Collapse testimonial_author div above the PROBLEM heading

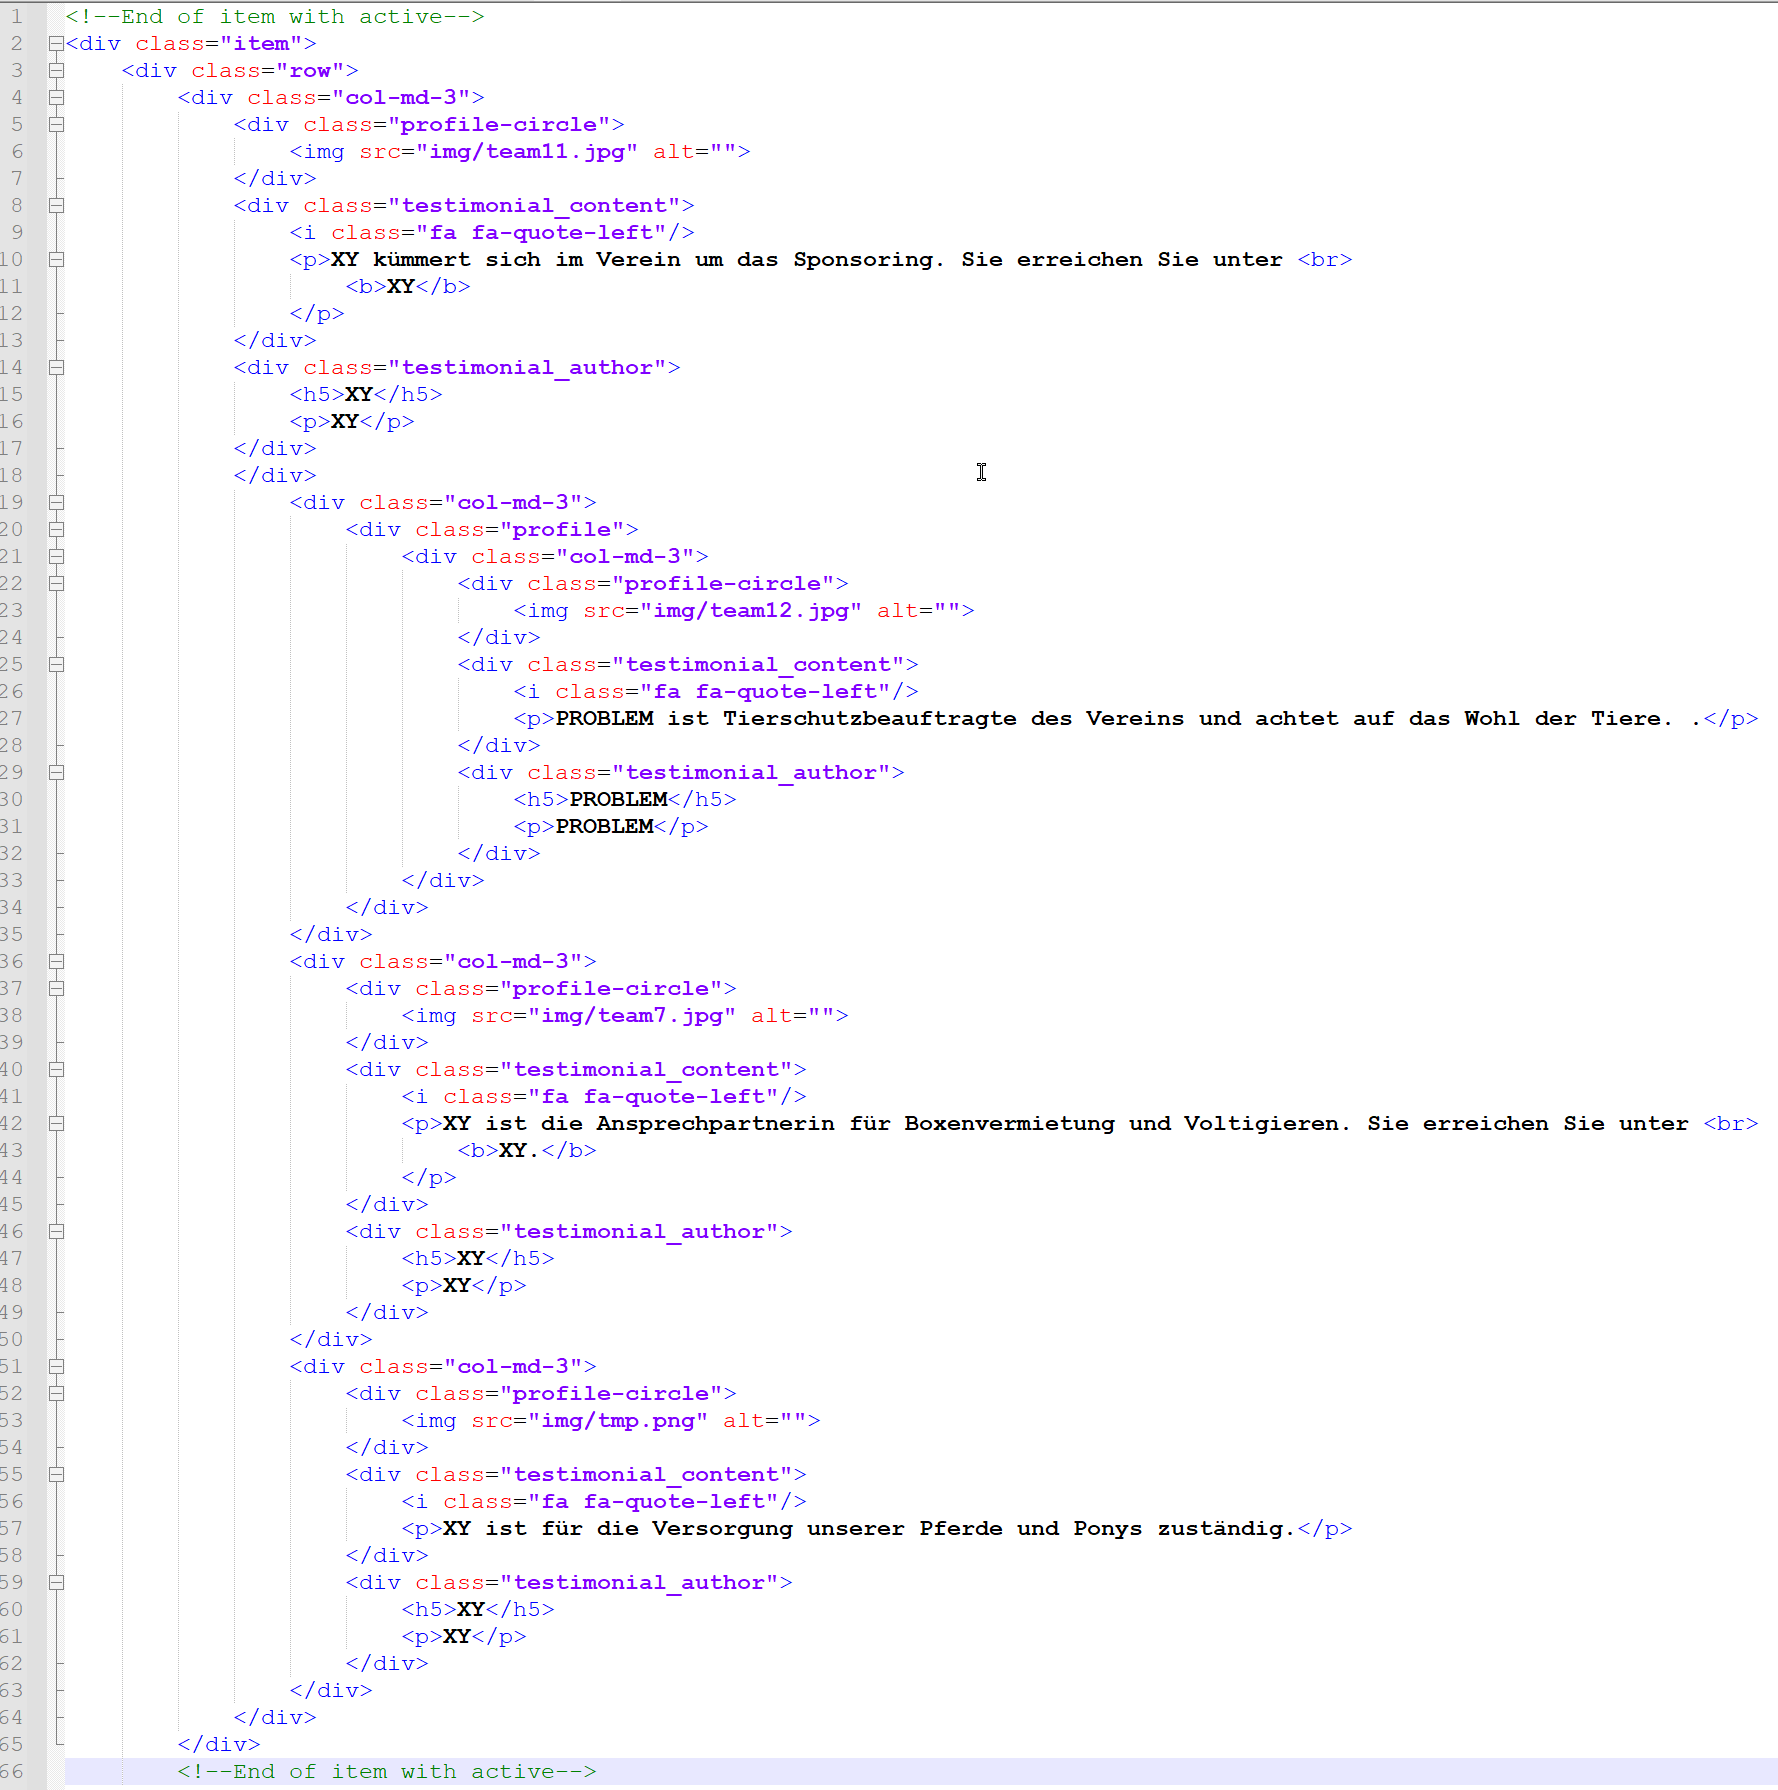pos(56,773)
